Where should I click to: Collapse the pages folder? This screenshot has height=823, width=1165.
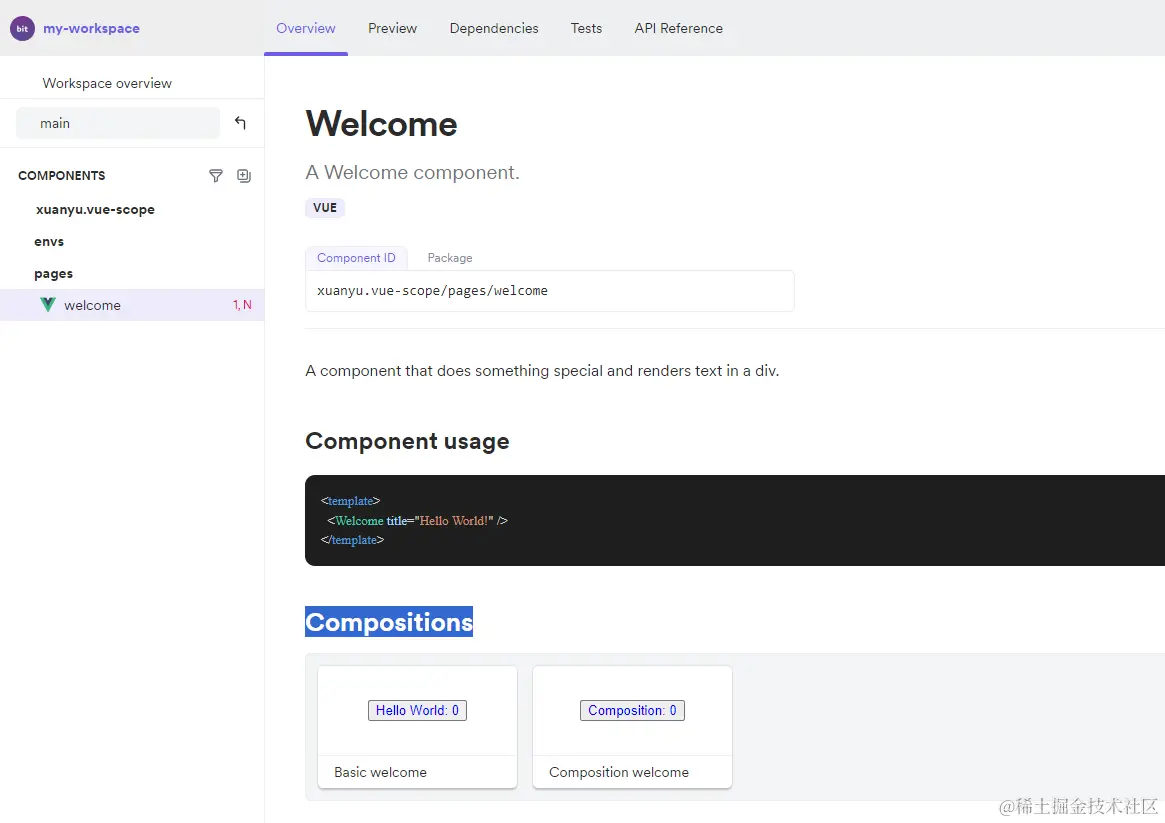click(53, 274)
